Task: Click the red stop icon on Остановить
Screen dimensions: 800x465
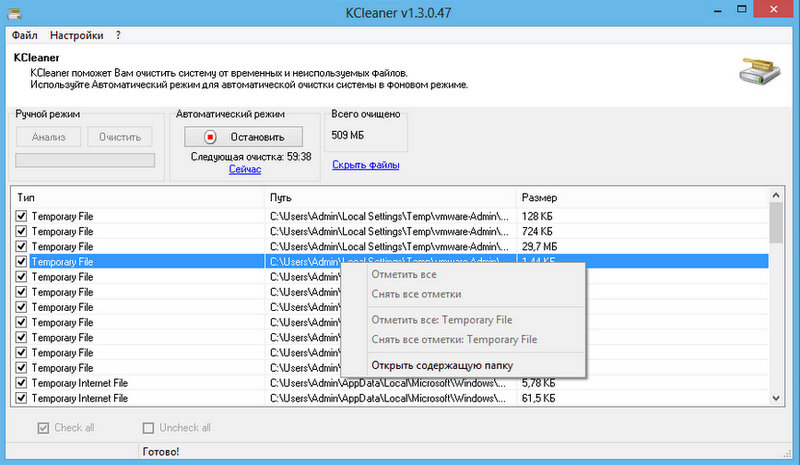Action: (x=210, y=137)
